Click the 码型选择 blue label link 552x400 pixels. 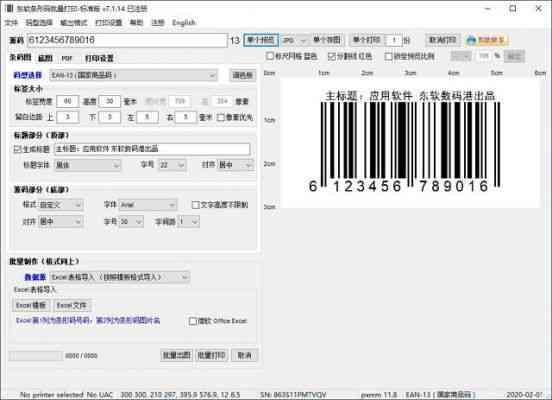click(27, 75)
